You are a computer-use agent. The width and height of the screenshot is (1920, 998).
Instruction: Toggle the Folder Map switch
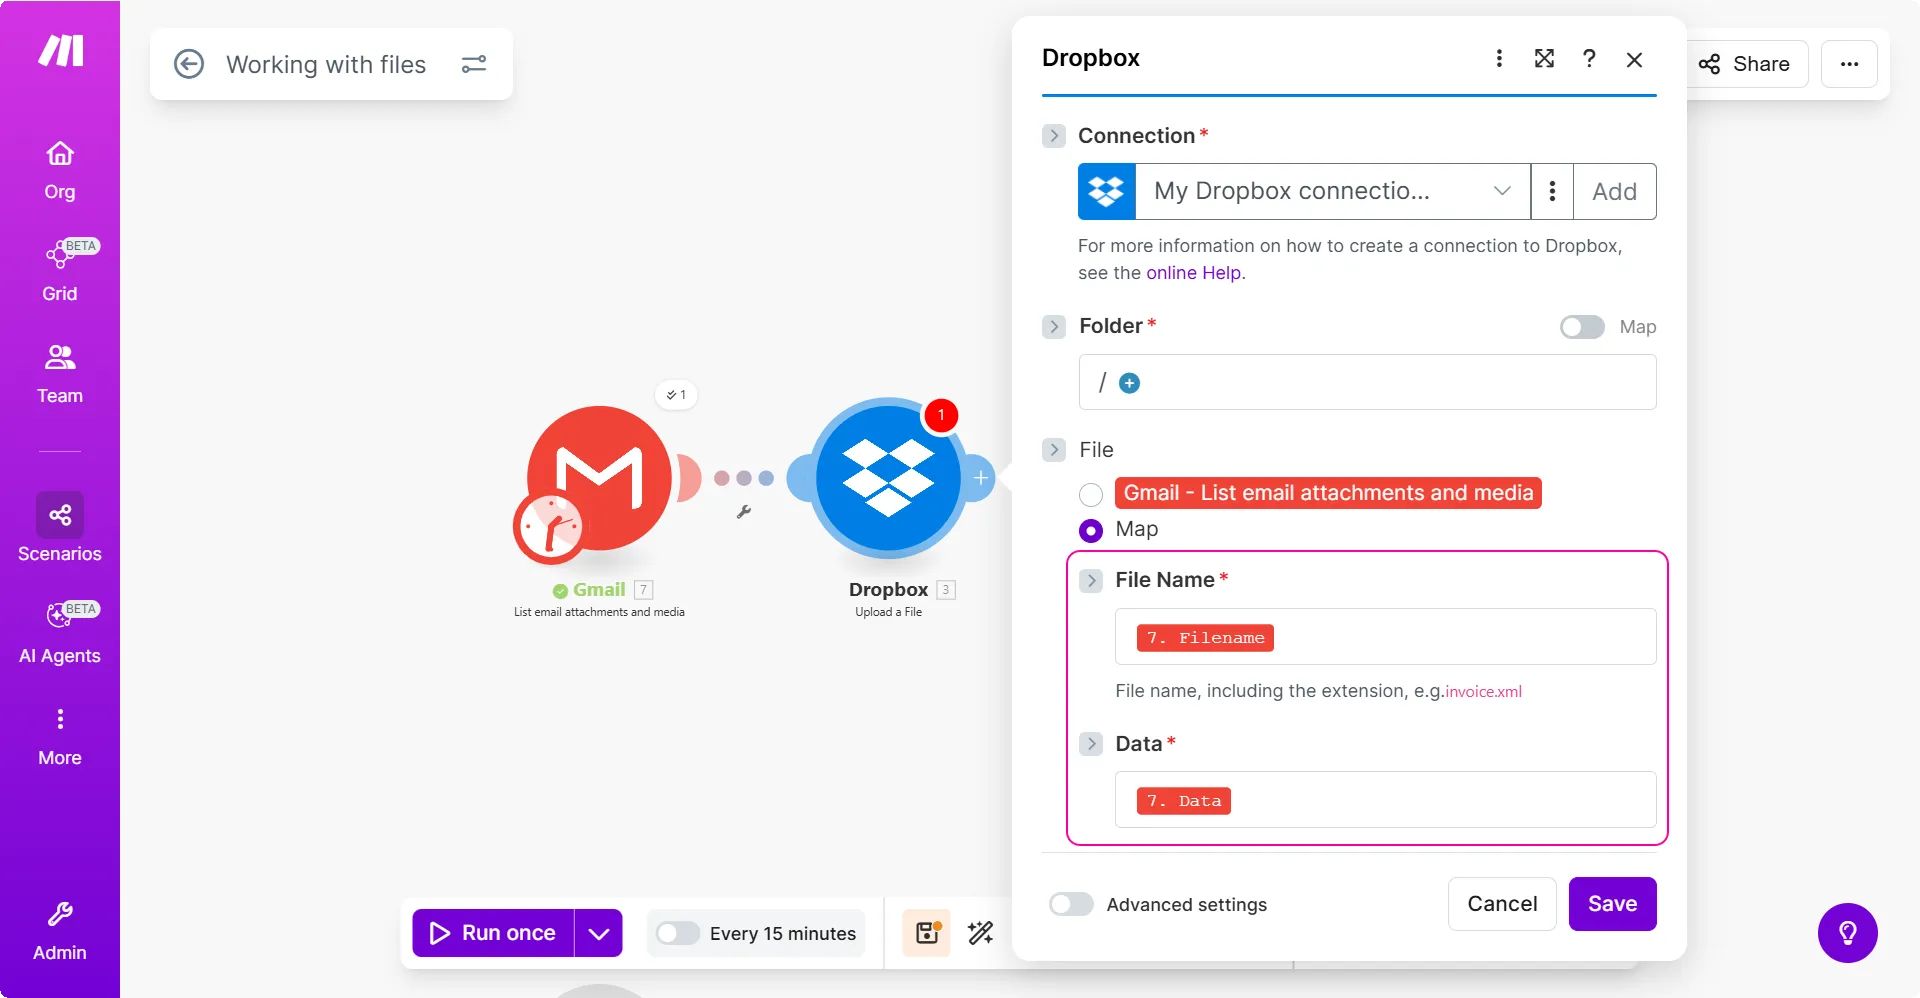(1582, 327)
